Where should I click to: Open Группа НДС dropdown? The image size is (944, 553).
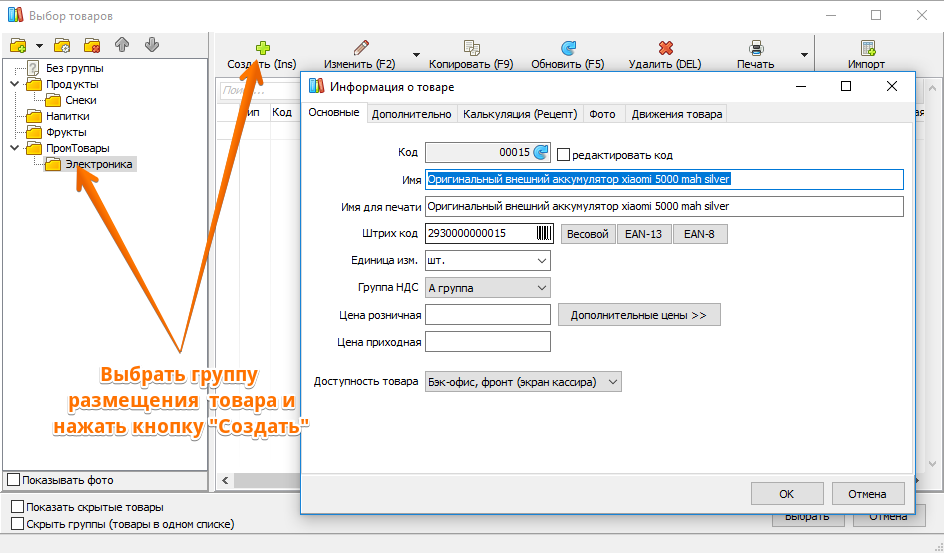488,288
